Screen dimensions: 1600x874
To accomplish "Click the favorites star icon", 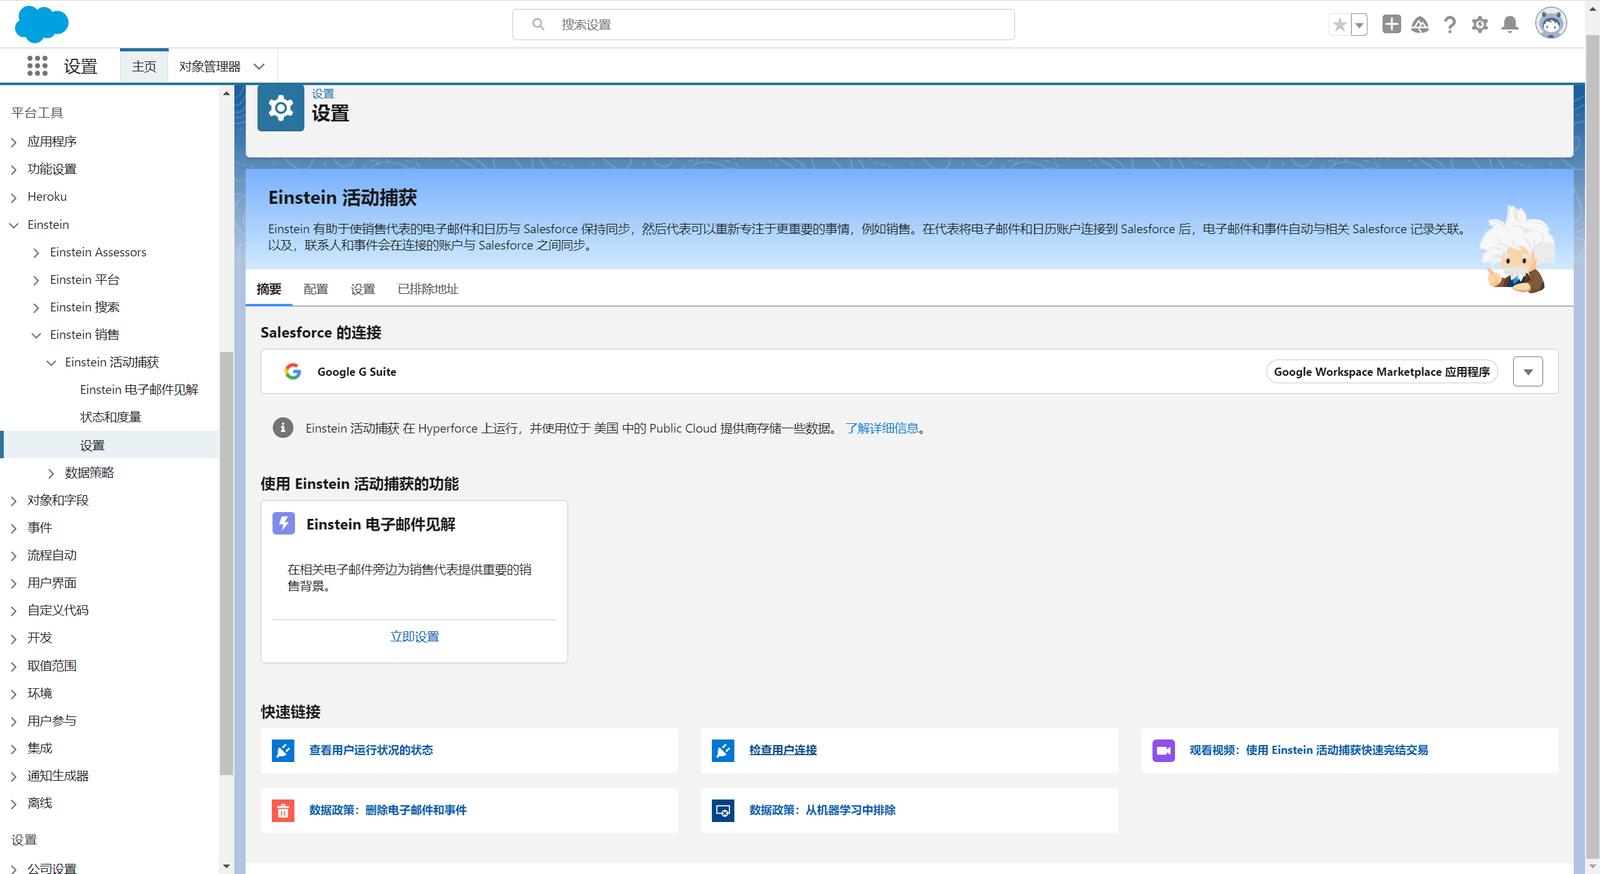I will 1339,25.
